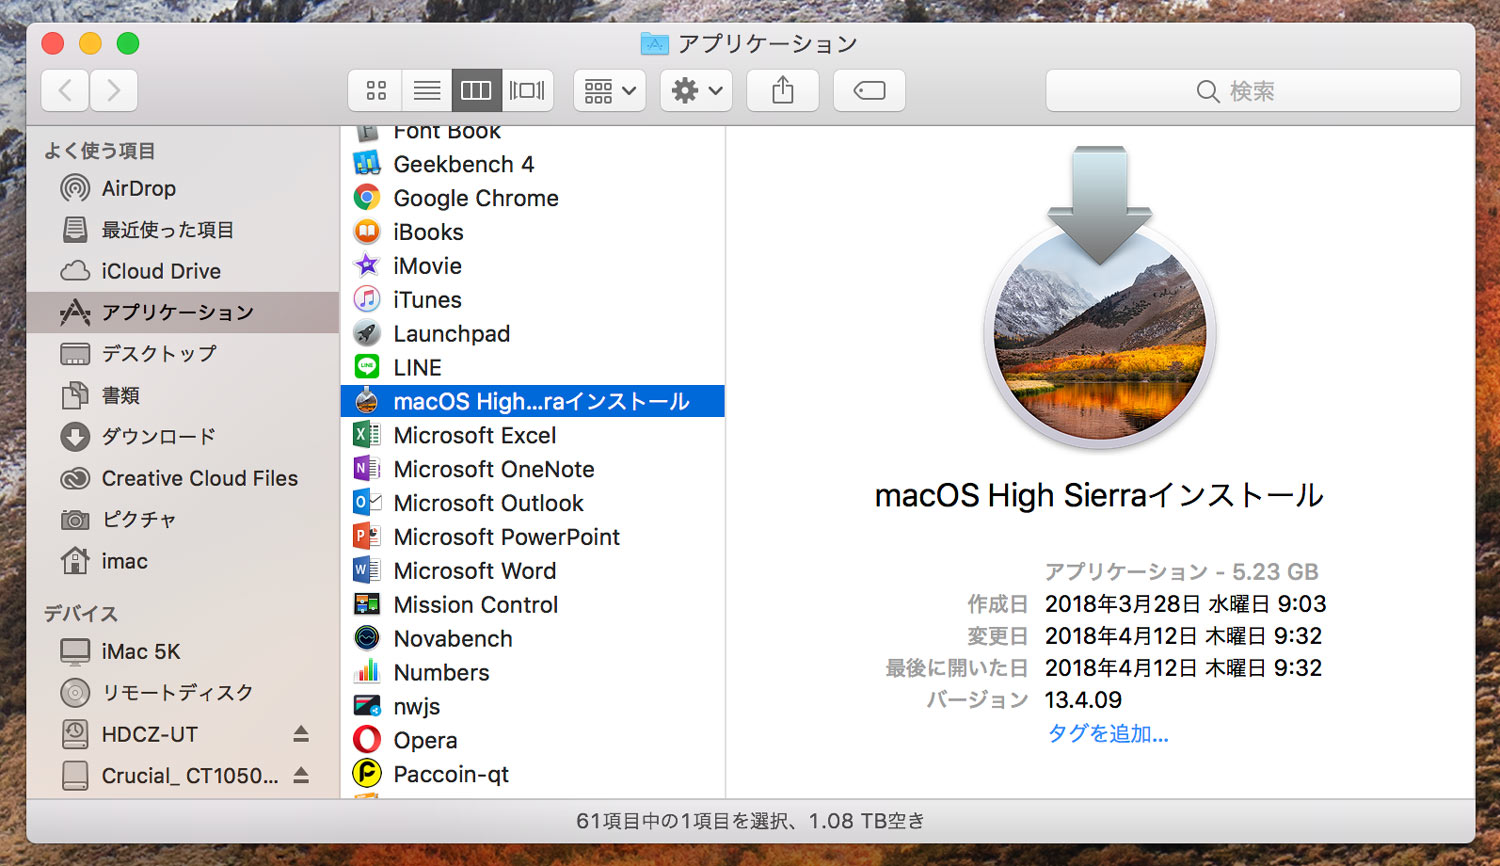Select the 'Numbers' name text

coord(441,672)
